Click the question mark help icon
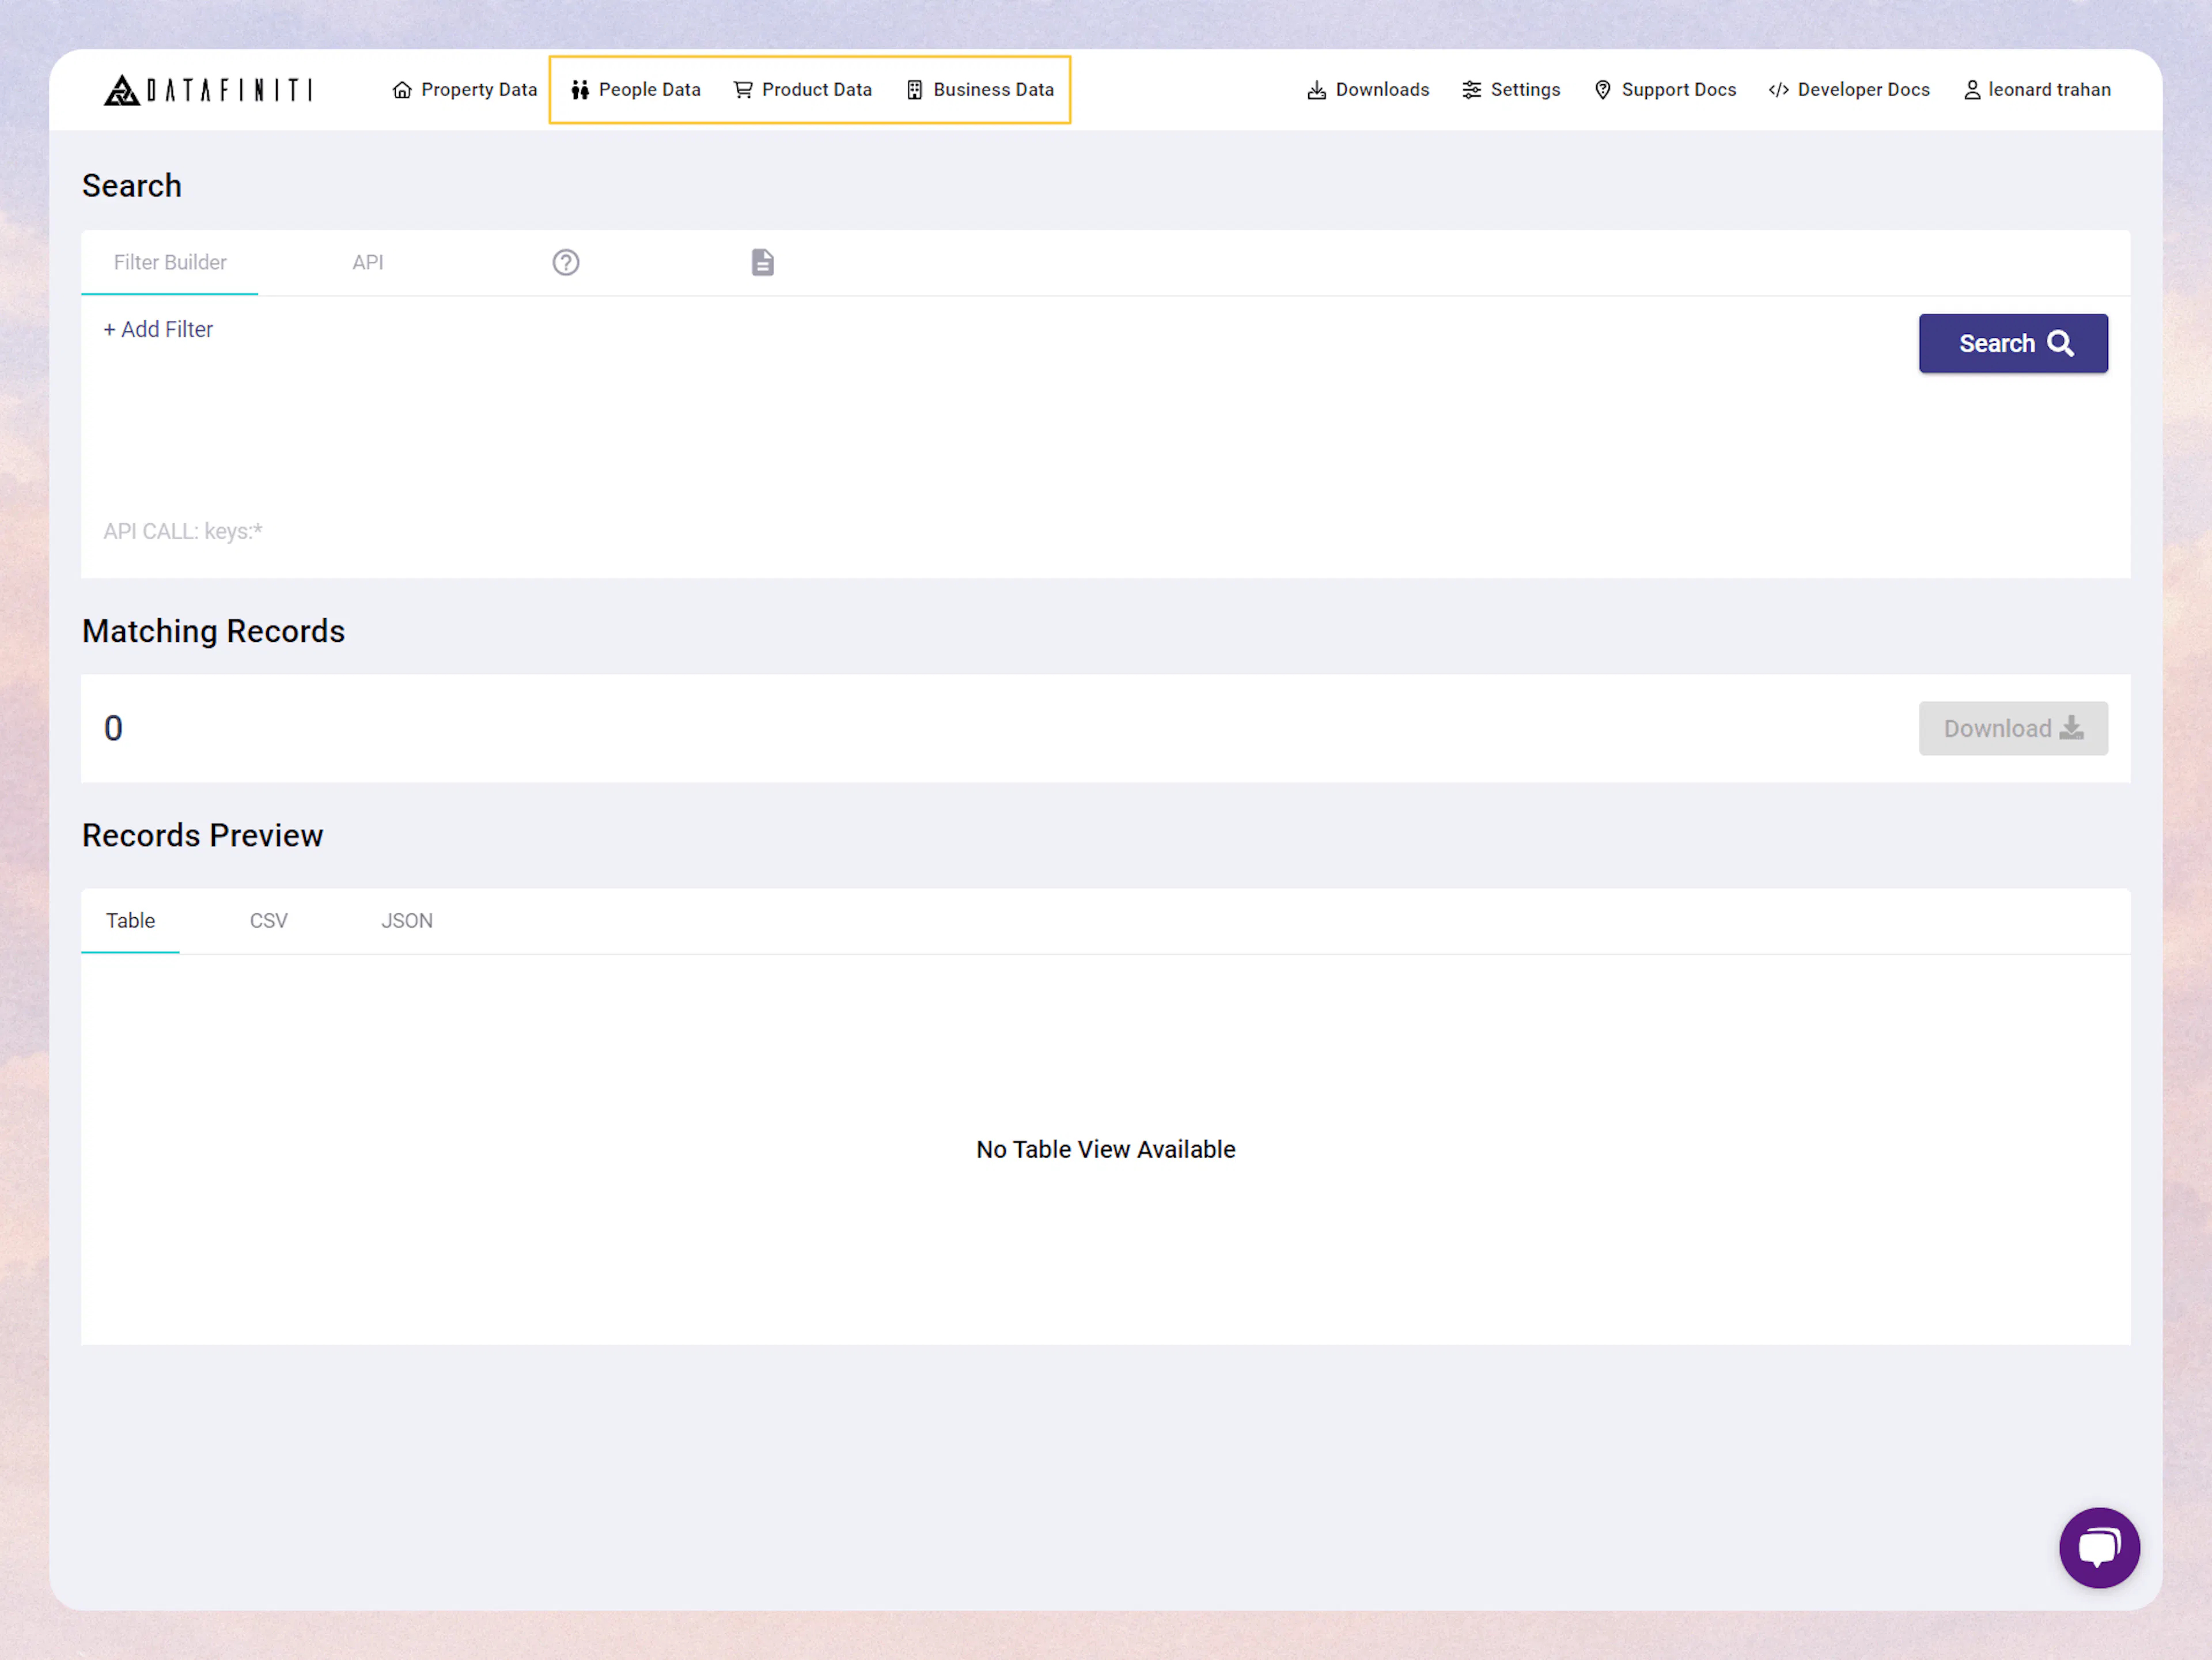The image size is (2212, 1660). point(566,262)
